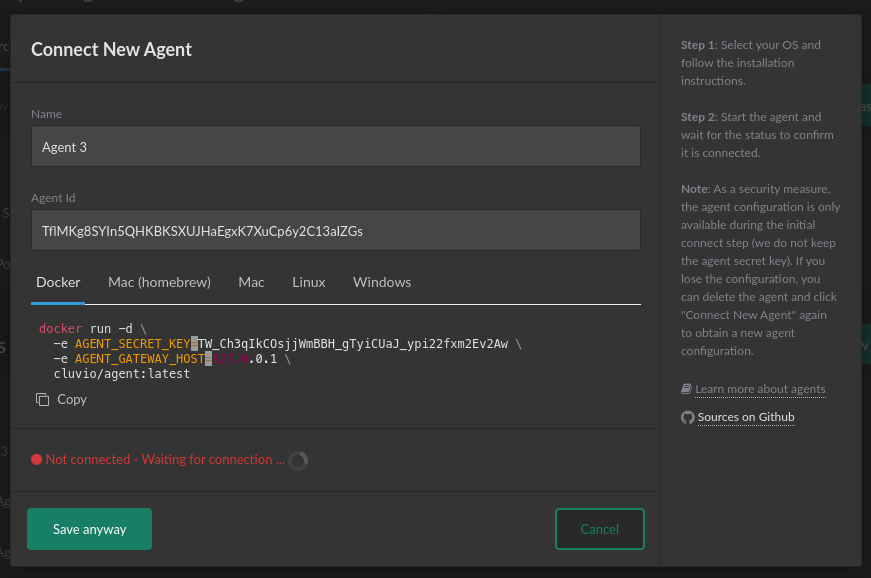Open the Mac (homebrew) tab
Image resolution: width=871 pixels, height=578 pixels.
(x=159, y=282)
